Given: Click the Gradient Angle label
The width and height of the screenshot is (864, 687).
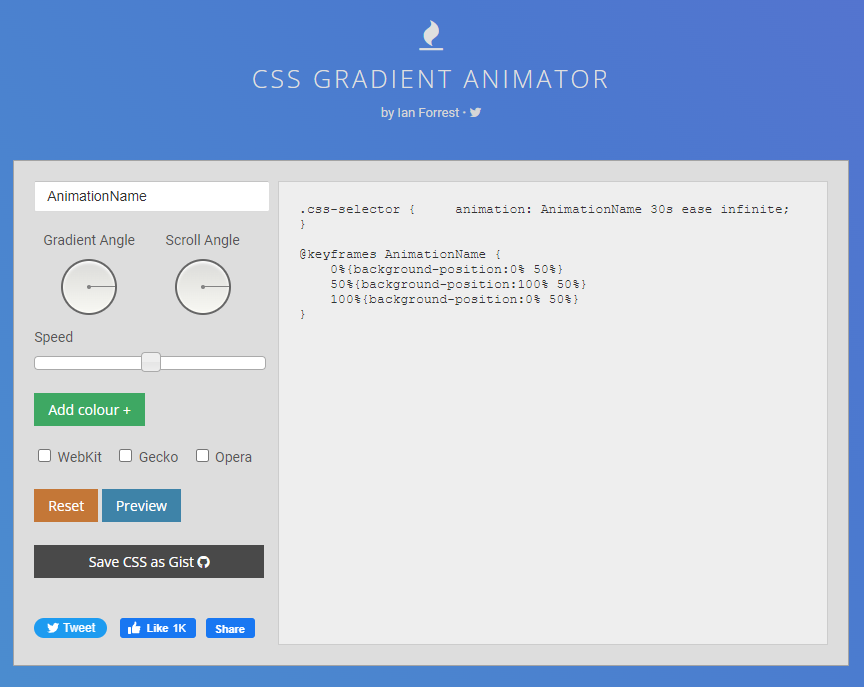Looking at the screenshot, I should (x=89, y=240).
